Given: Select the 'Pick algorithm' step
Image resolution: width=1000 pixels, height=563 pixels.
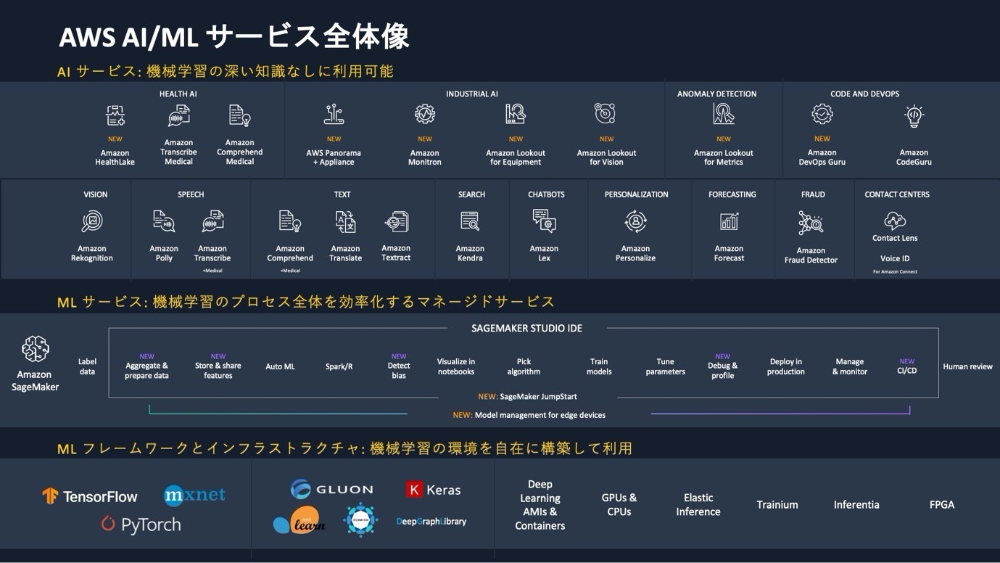Looking at the screenshot, I should pyautogui.click(x=524, y=367).
